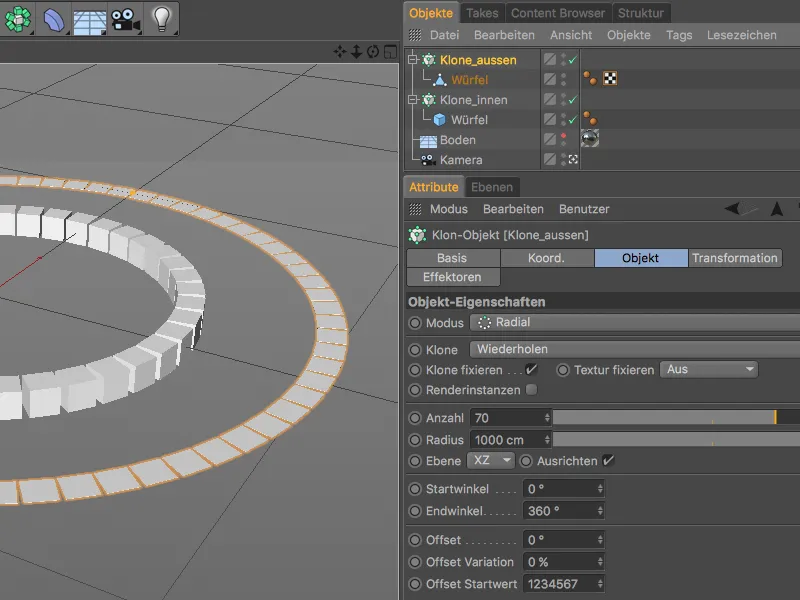Click the Klone_aussen cloner object icon
Screen dimensions: 800x600
tap(428, 60)
